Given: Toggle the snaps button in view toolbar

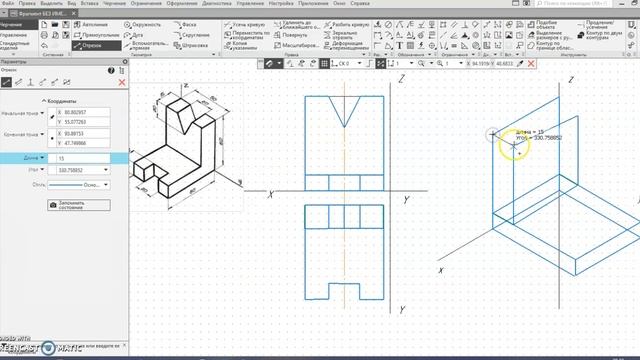Looking at the screenshot, I should coord(269,64).
